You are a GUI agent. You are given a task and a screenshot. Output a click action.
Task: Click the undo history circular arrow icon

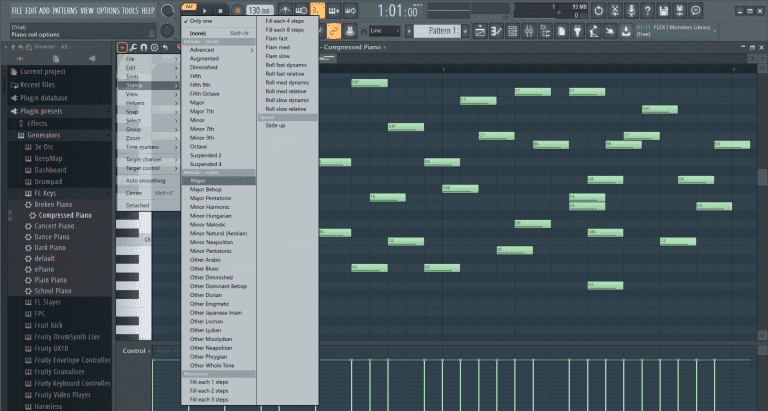599,10
